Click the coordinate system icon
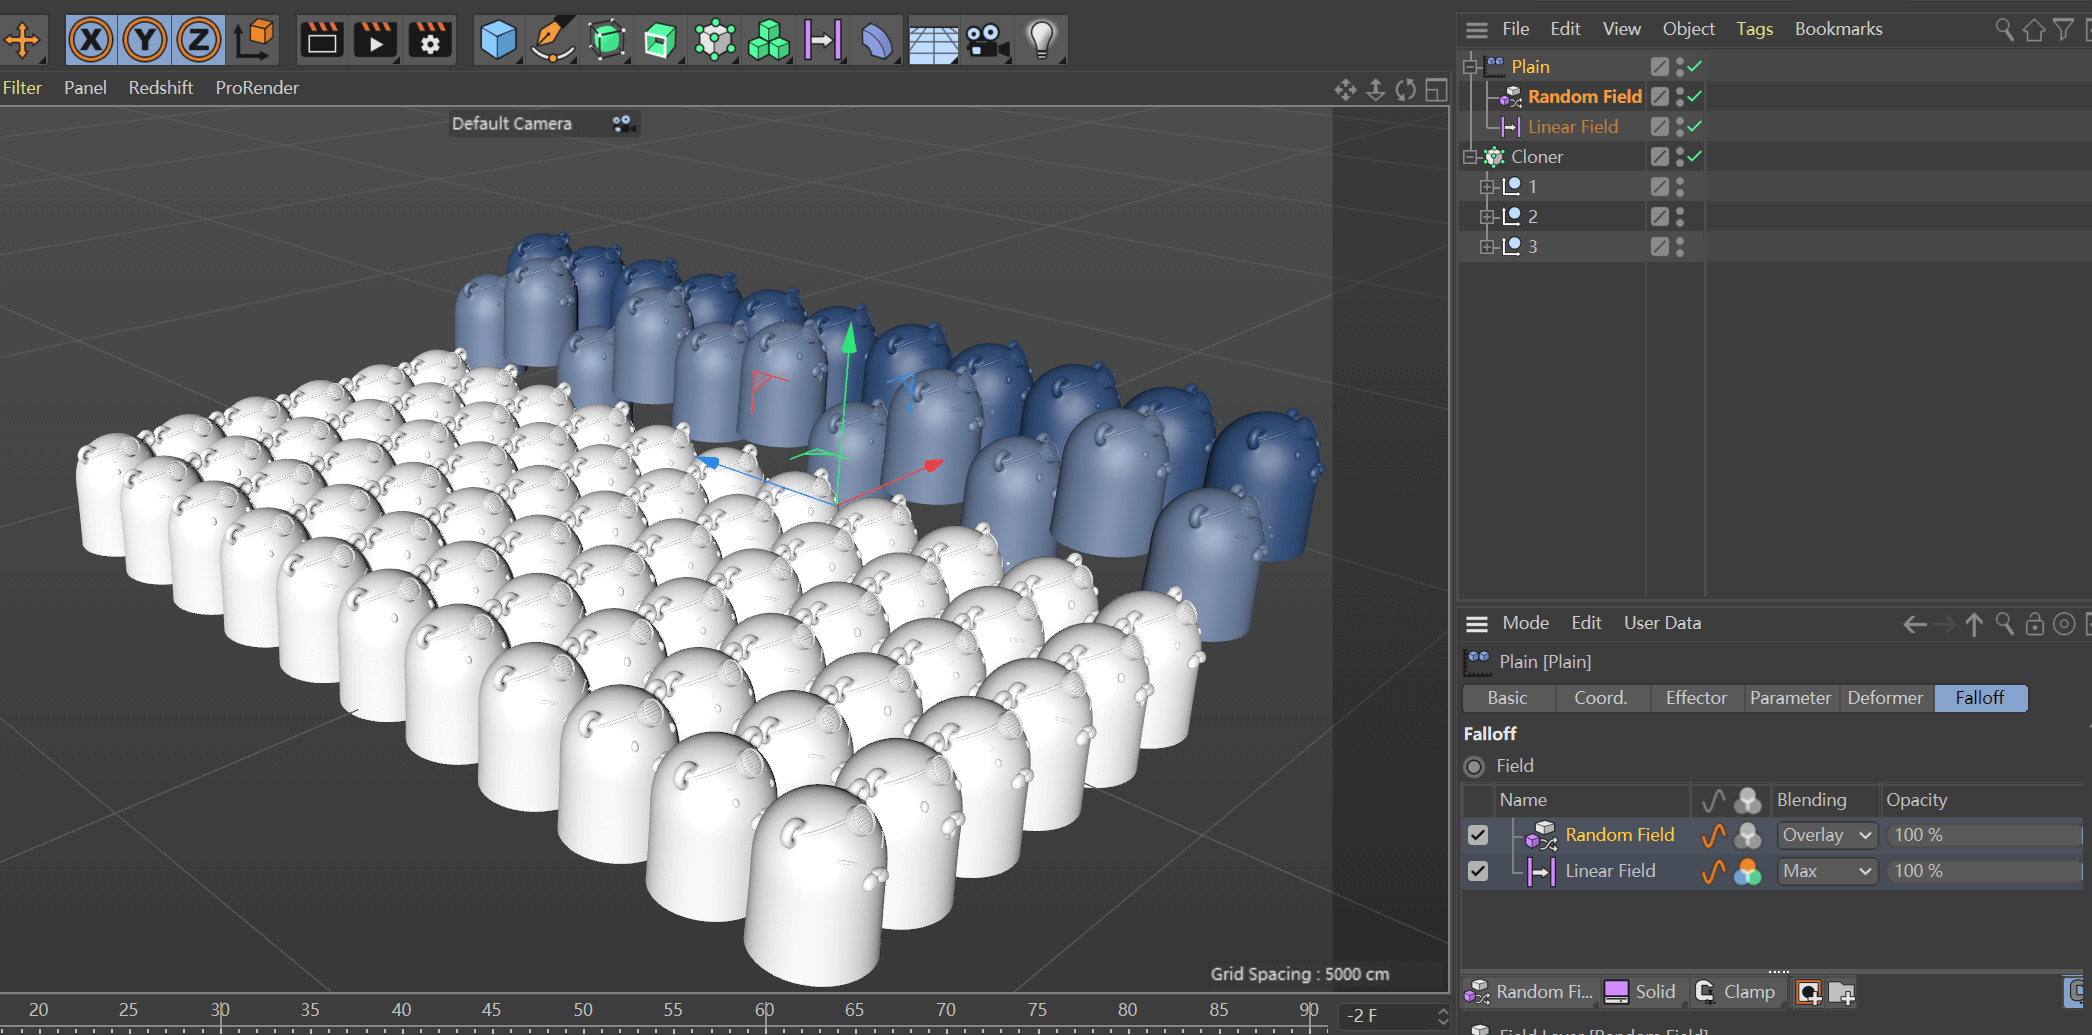 pyautogui.click(x=255, y=40)
